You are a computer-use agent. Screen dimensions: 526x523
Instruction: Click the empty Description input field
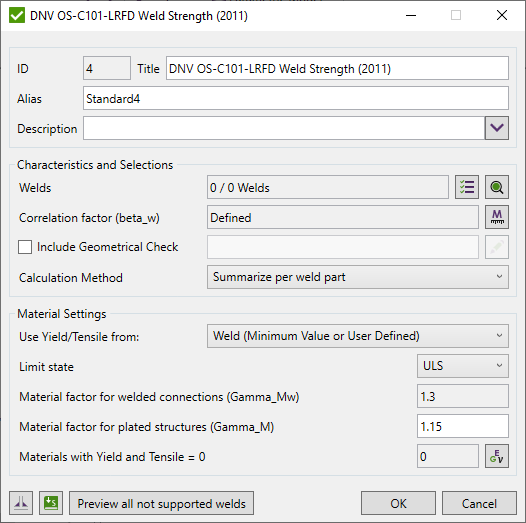[284, 128]
